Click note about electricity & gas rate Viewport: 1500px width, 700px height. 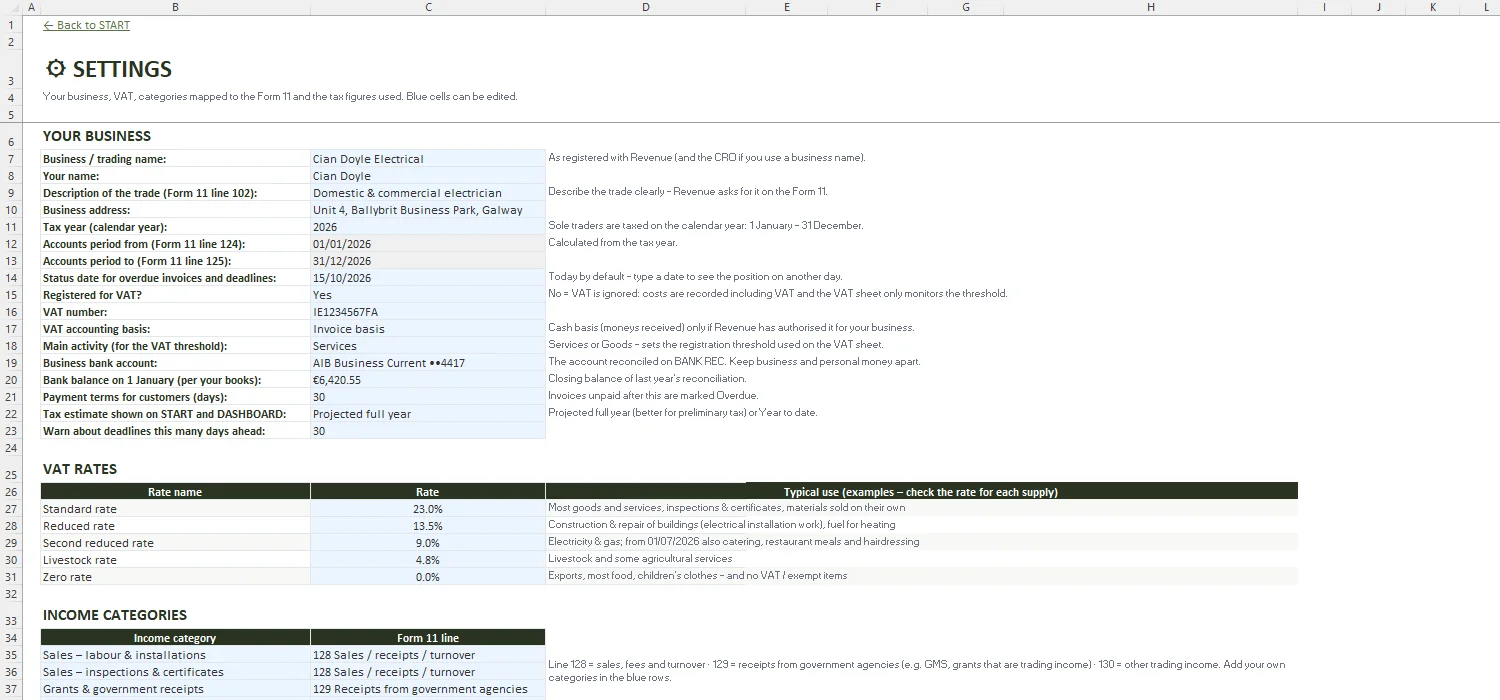coord(734,542)
